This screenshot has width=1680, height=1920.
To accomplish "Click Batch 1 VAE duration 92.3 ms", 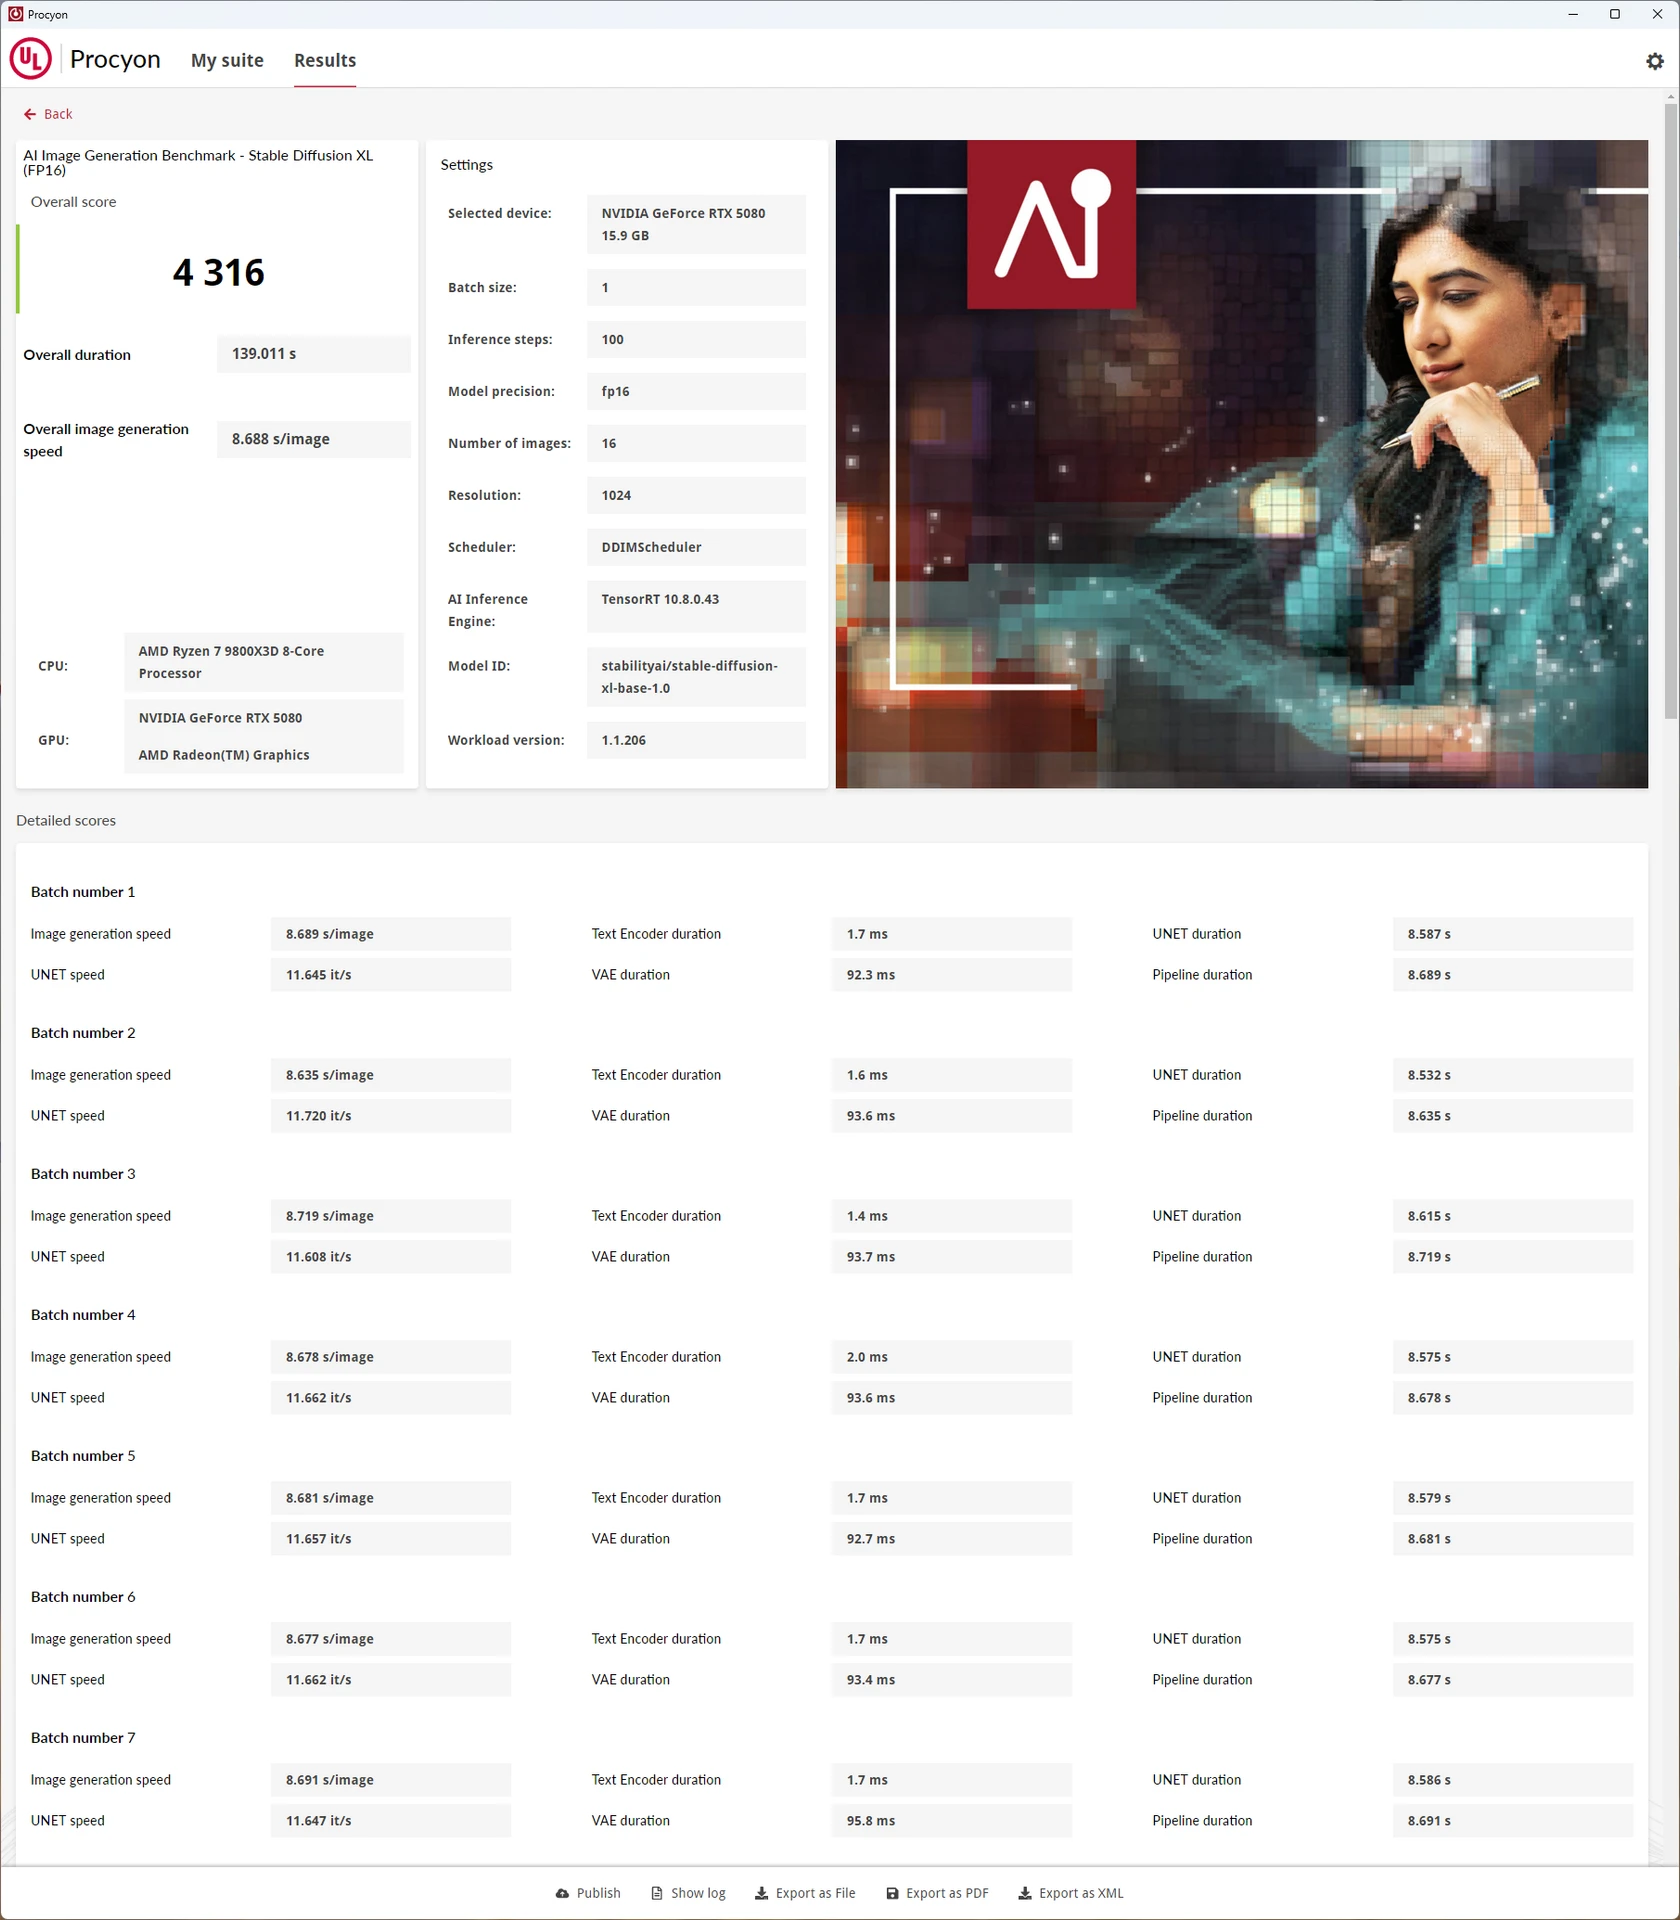I will (951, 975).
